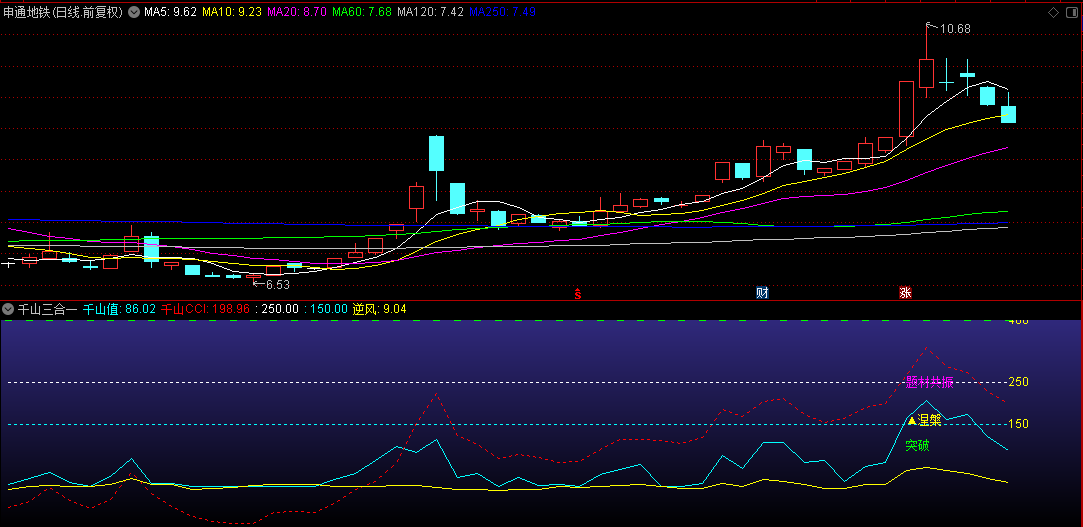Click the 申通地铁(日线.前复权) chart title
Image resolution: width=1083 pixels, height=527 pixels.
point(62,12)
